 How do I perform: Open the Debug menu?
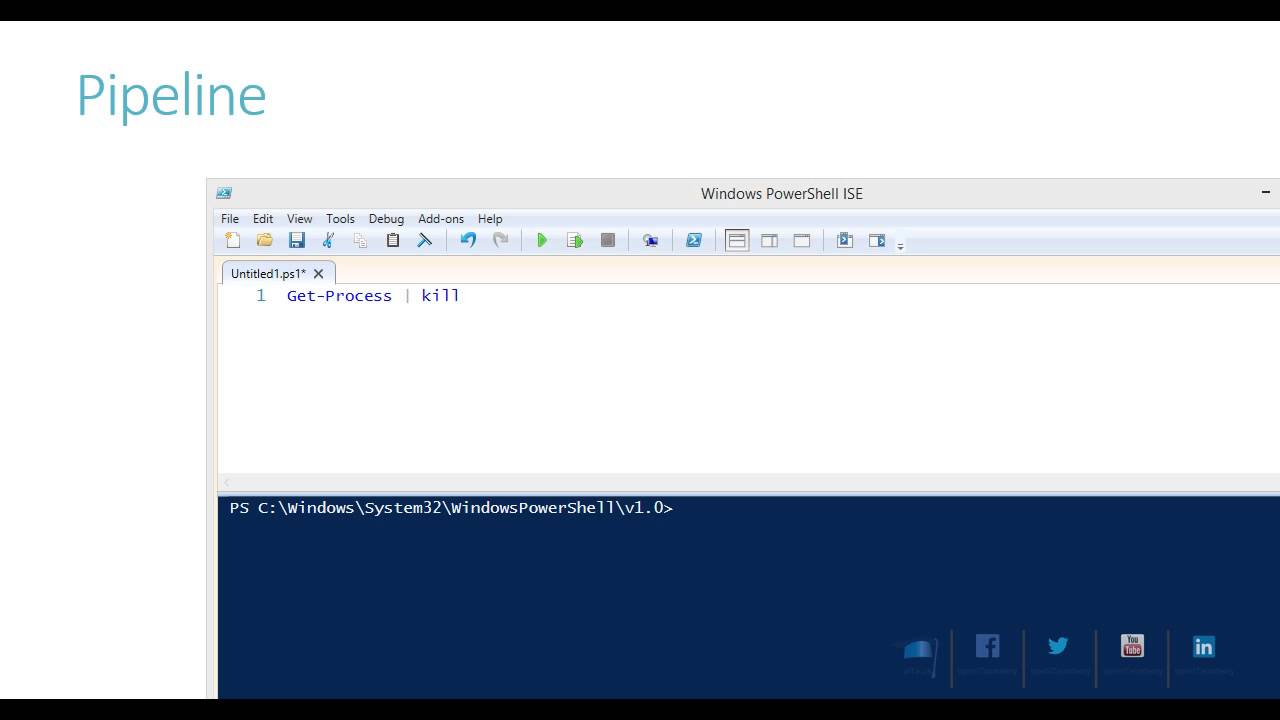click(x=386, y=219)
